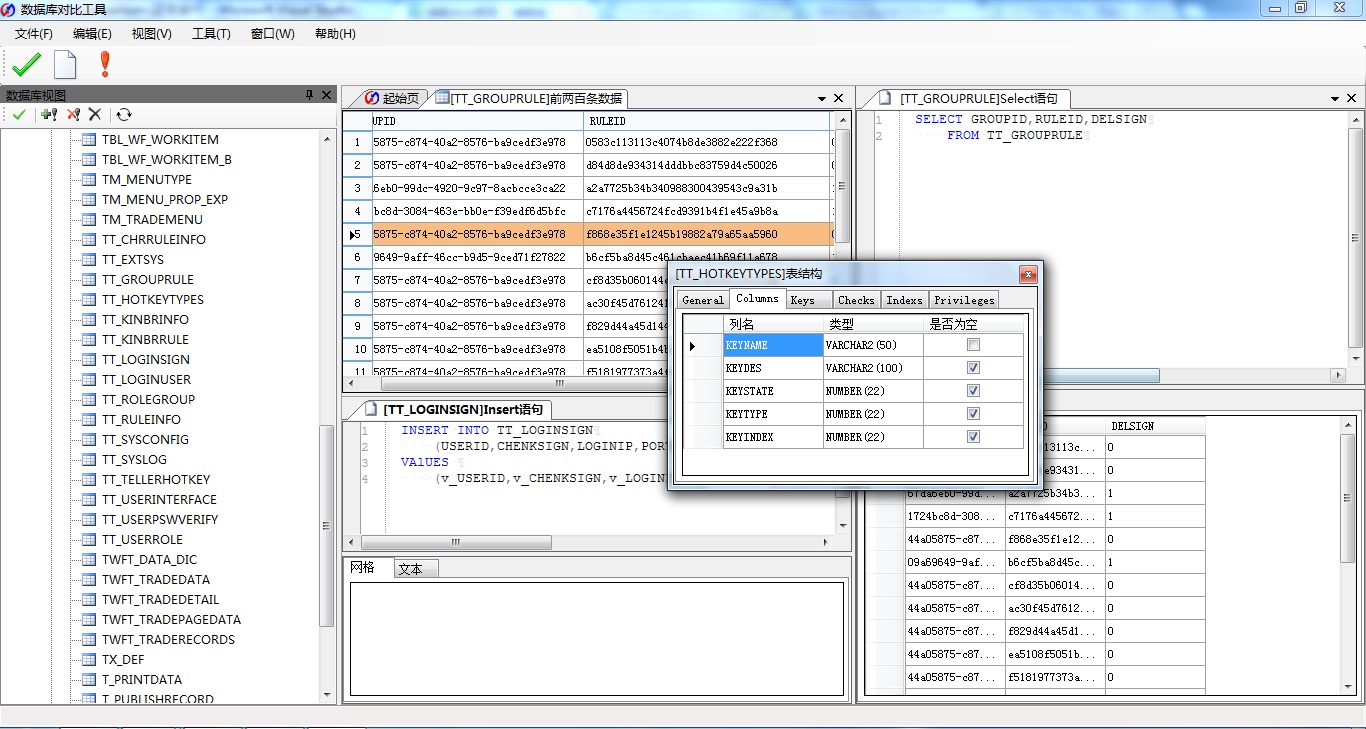This screenshot has width=1366, height=729.
Task: Open the 窗口(W) menu
Action: 272,34
